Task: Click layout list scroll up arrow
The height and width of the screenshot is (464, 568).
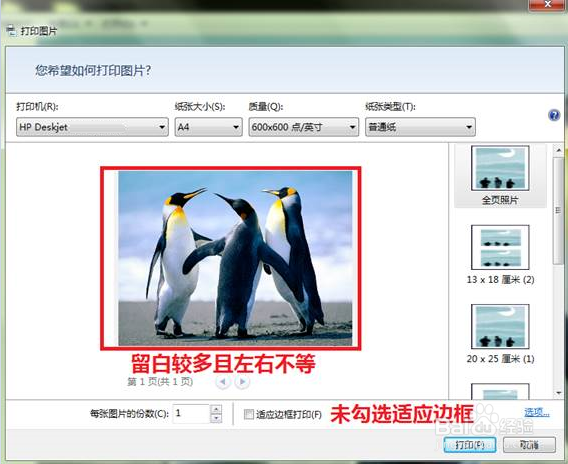Action: click(558, 150)
